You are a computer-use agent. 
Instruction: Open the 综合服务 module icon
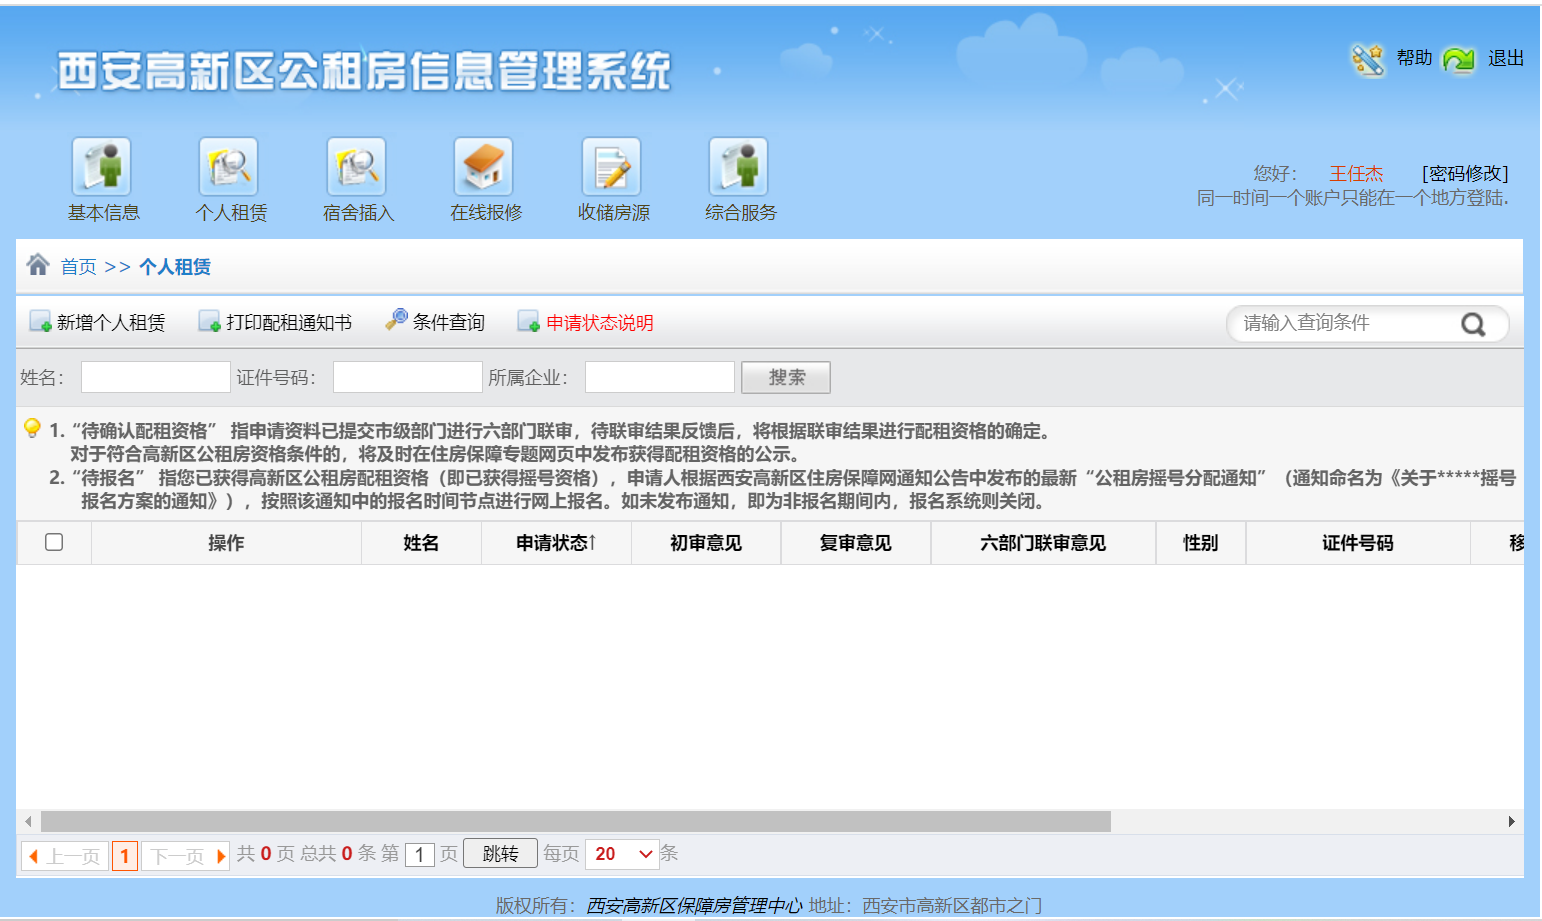pyautogui.click(x=739, y=166)
